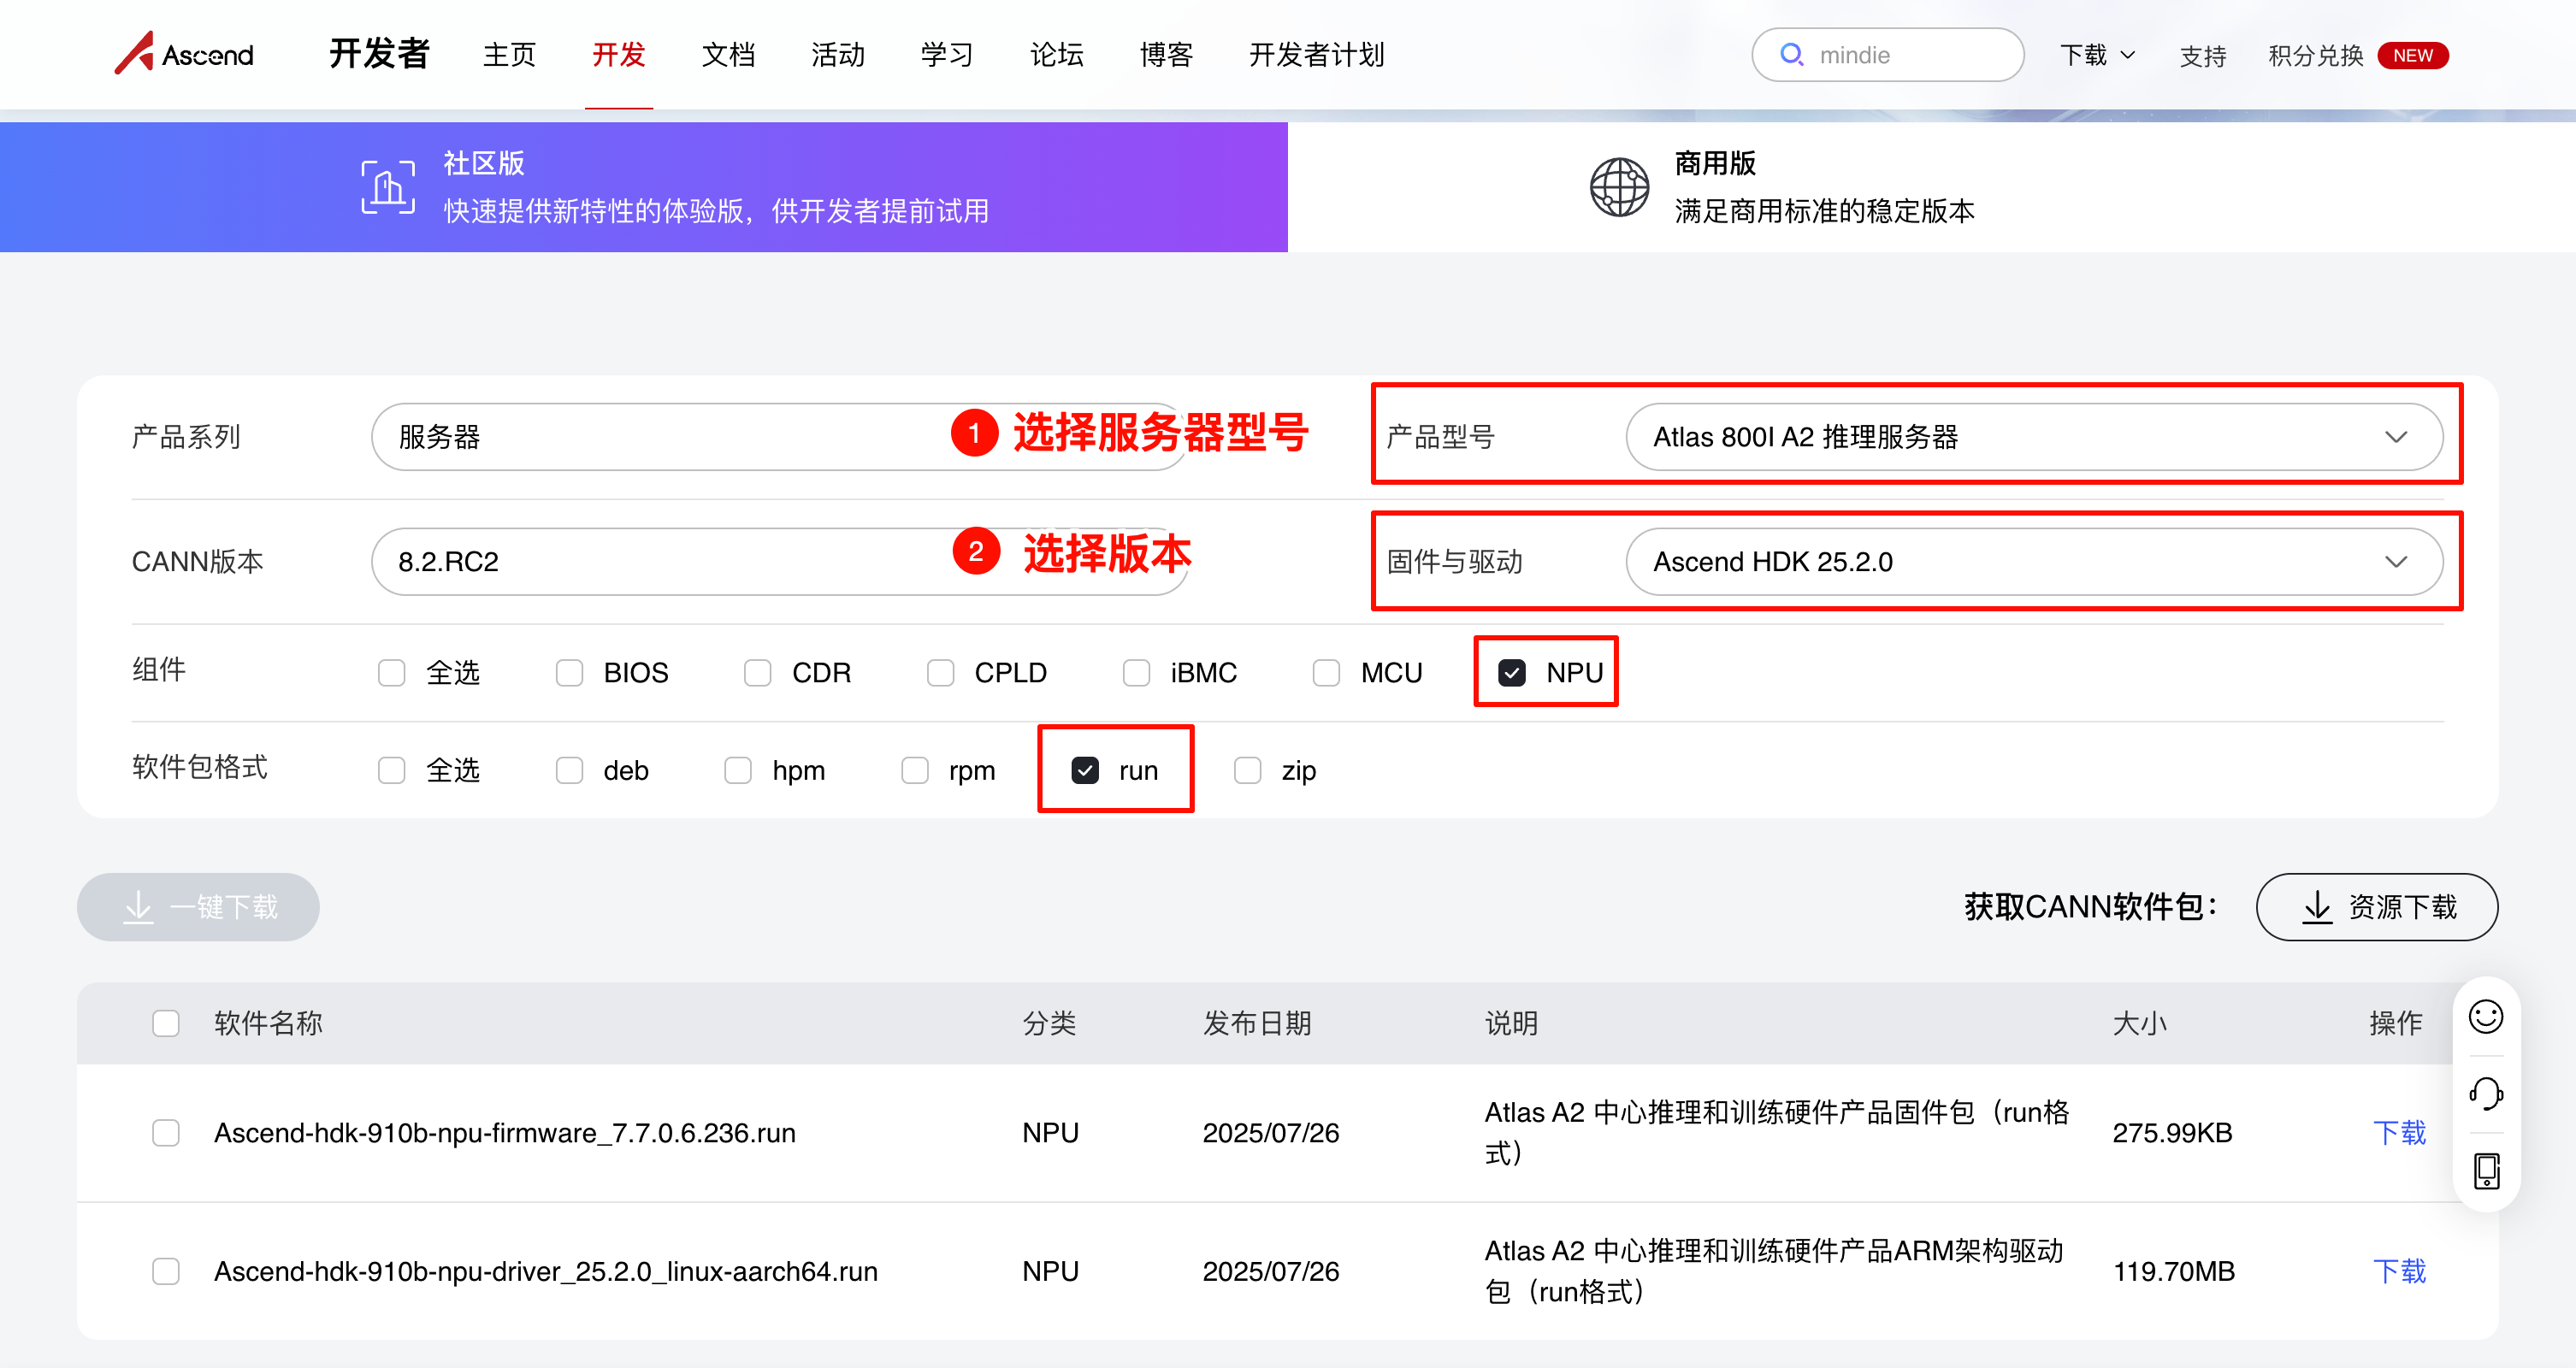Click the Ascend logo icon
The width and height of the screenshot is (2576, 1368).
[135, 52]
